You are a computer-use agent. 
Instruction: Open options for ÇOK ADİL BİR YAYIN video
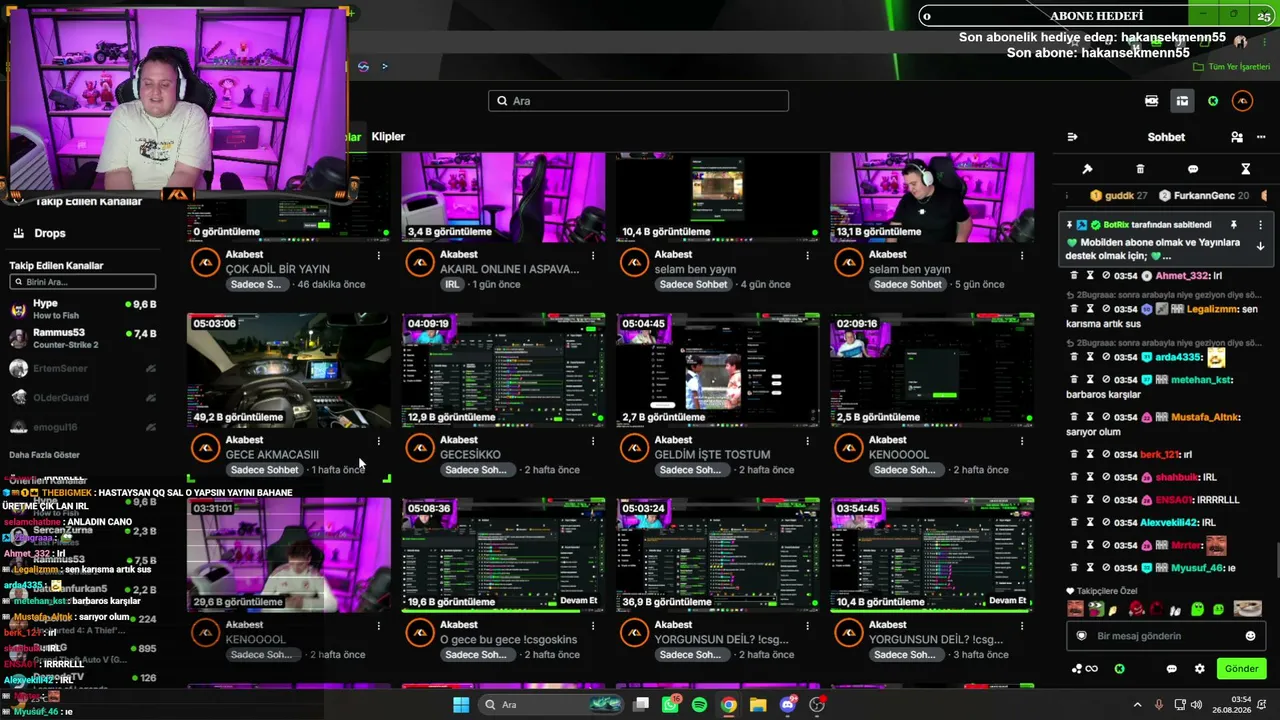378,255
